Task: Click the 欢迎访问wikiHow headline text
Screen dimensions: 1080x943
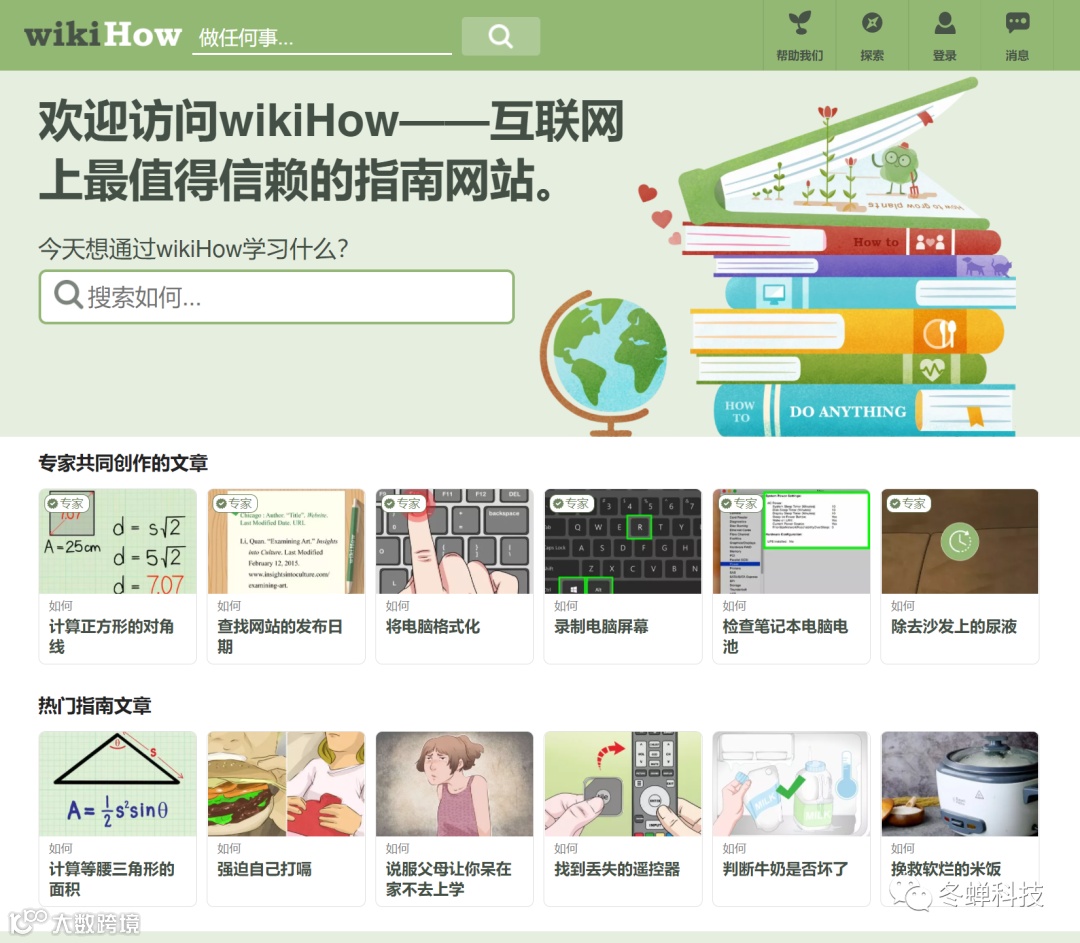Action: 331,150
